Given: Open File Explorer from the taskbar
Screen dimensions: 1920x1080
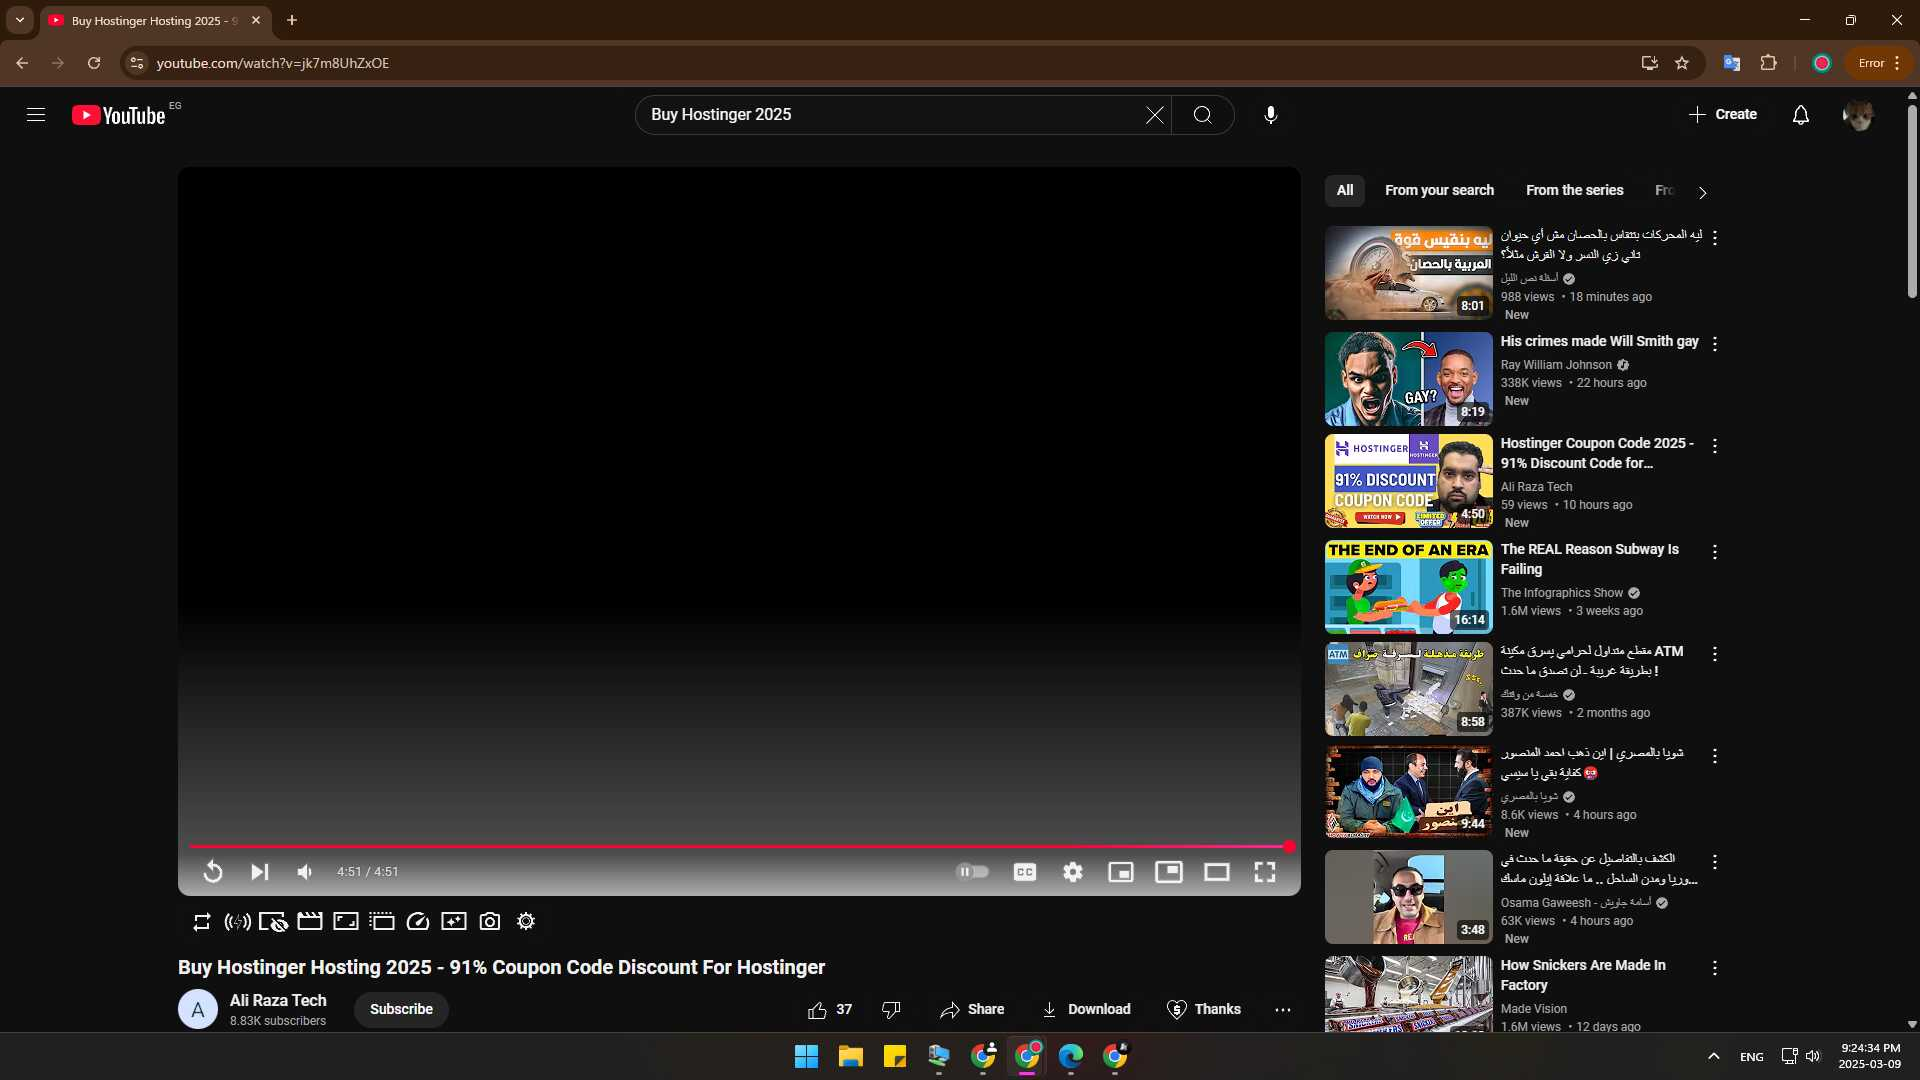Looking at the screenshot, I should pos(850,1056).
